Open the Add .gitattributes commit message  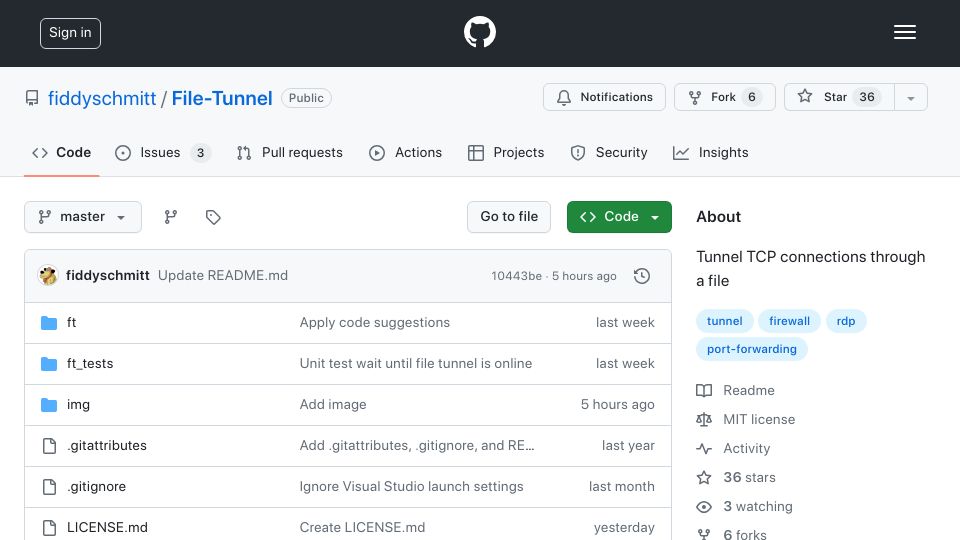(x=417, y=446)
